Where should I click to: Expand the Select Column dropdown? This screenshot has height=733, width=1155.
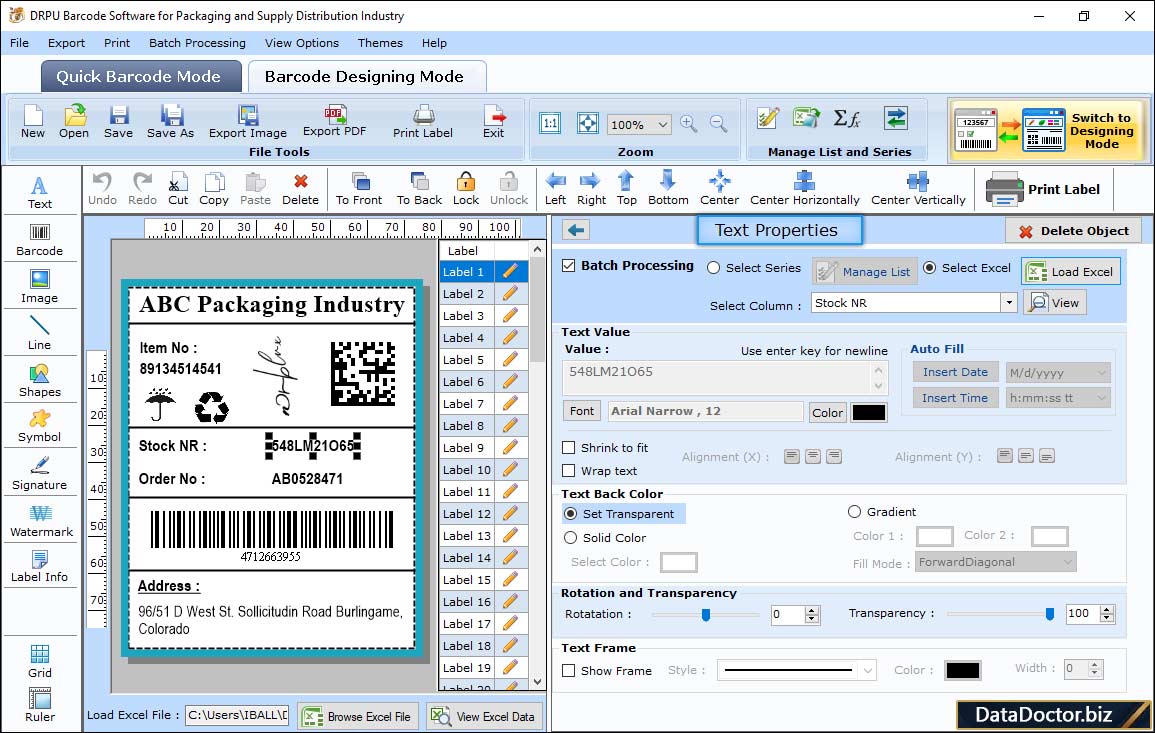coord(1008,303)
